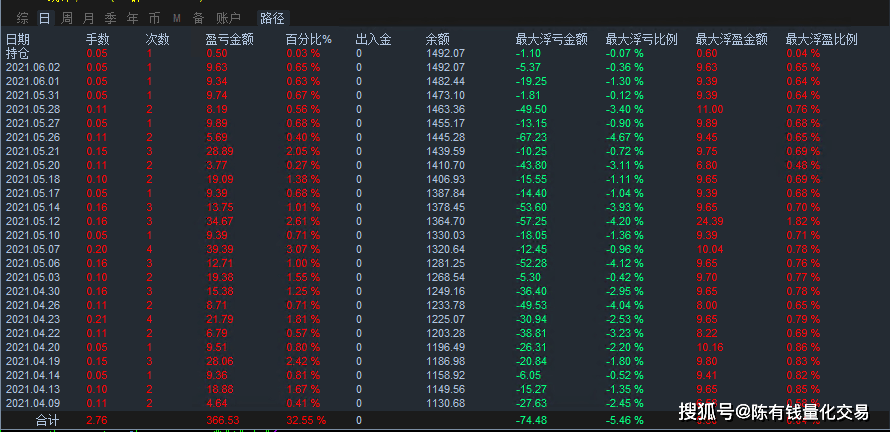Click balance value 1364.70

pyautogui.click(x=445, y=221)
